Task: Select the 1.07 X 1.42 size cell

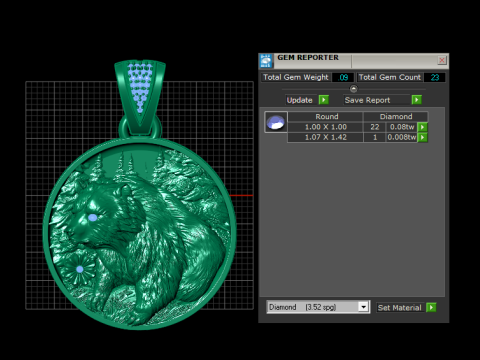Action: click(x=326, y=137)
